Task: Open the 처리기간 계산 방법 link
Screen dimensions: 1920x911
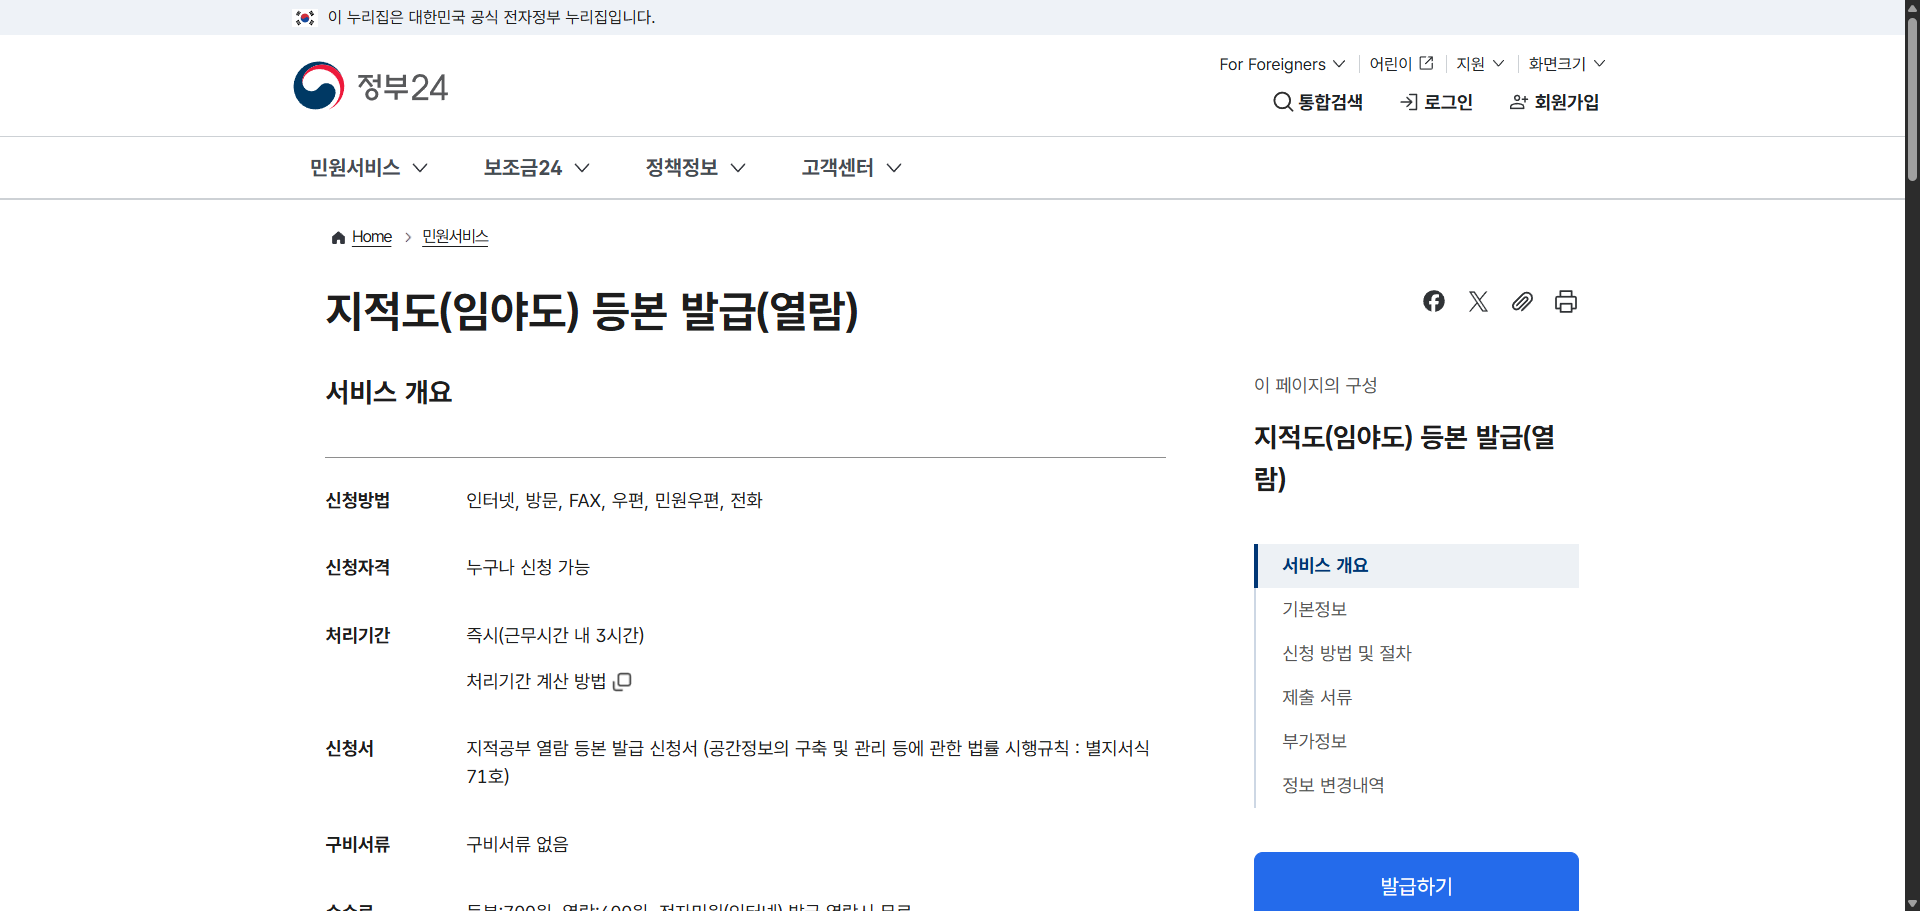Action: [548, 681]
